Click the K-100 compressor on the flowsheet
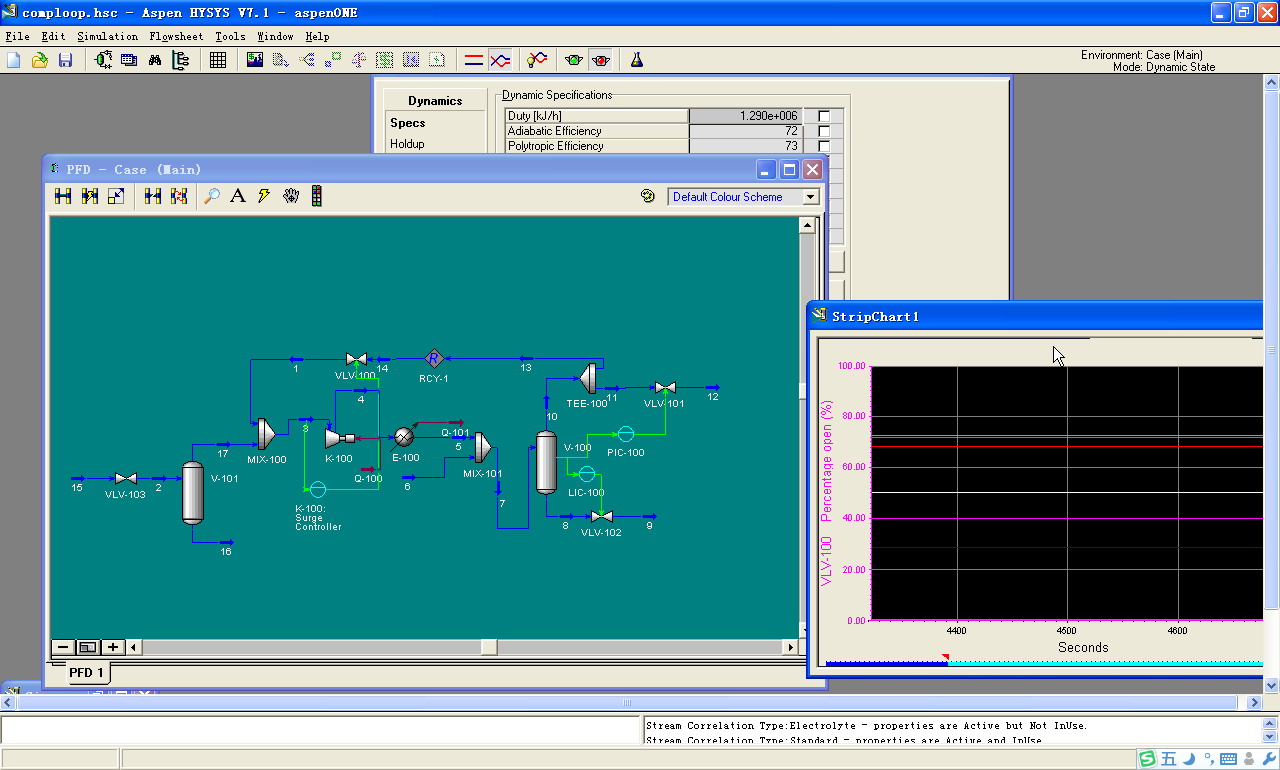This screenshot has height=770, width=1280. [x=339, y=437]
